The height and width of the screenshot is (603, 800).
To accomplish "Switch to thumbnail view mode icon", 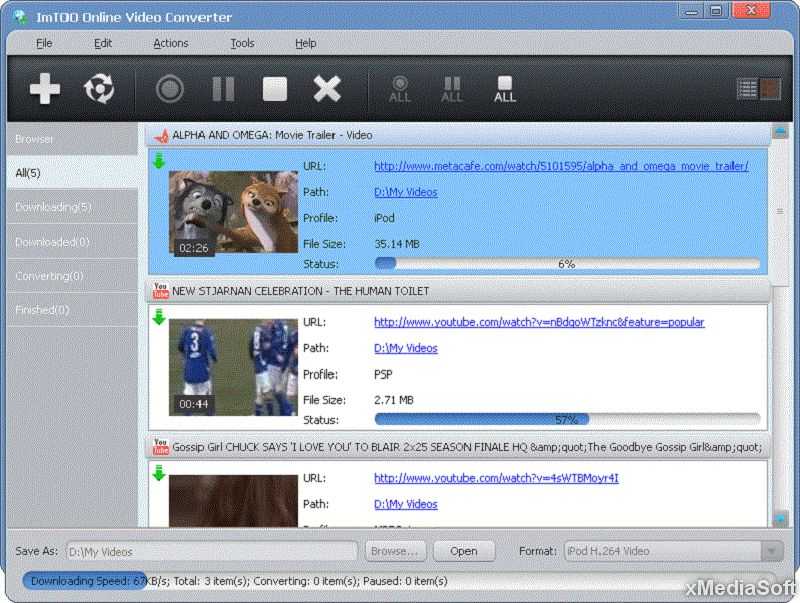I will [770, 89].
